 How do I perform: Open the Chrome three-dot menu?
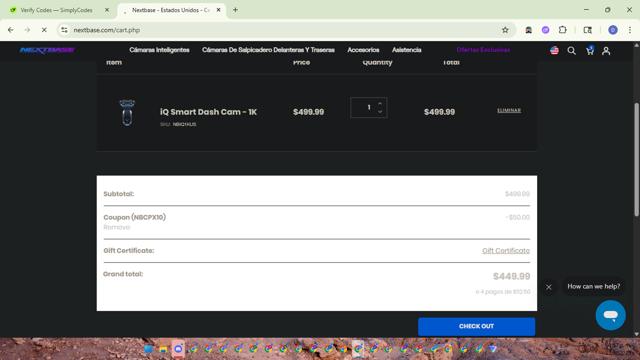630,30
